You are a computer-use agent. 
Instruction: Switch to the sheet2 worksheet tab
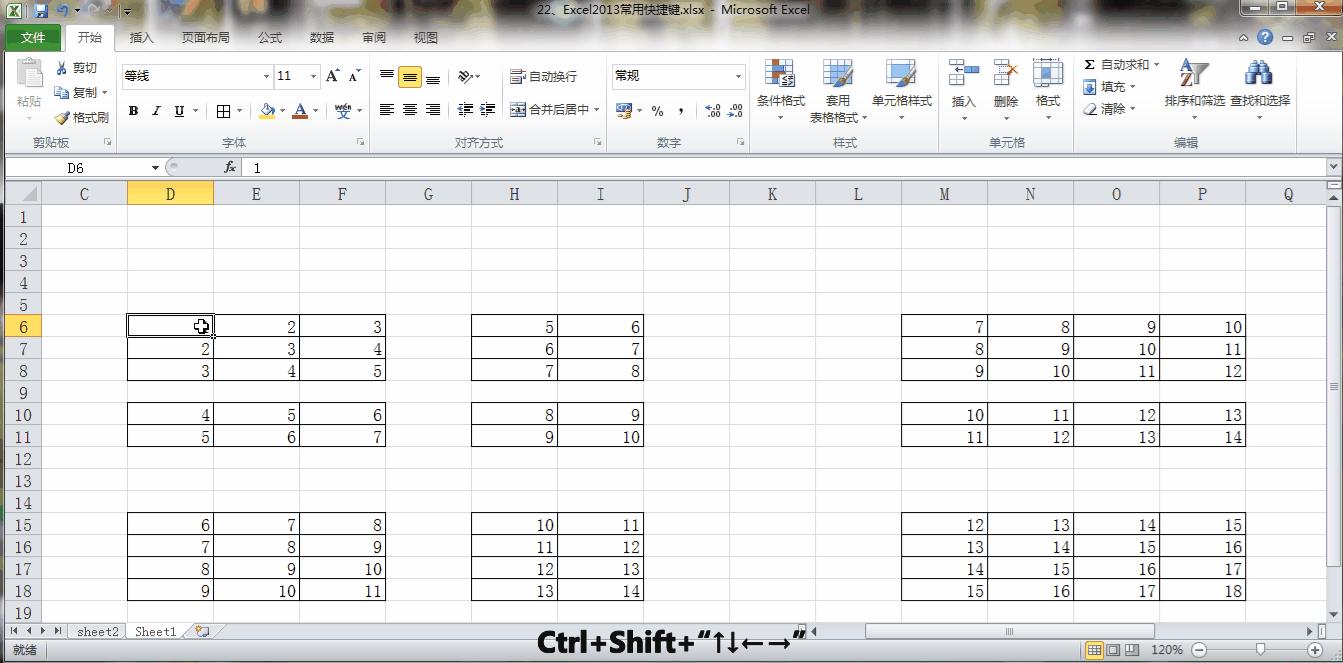pos(98,631)
